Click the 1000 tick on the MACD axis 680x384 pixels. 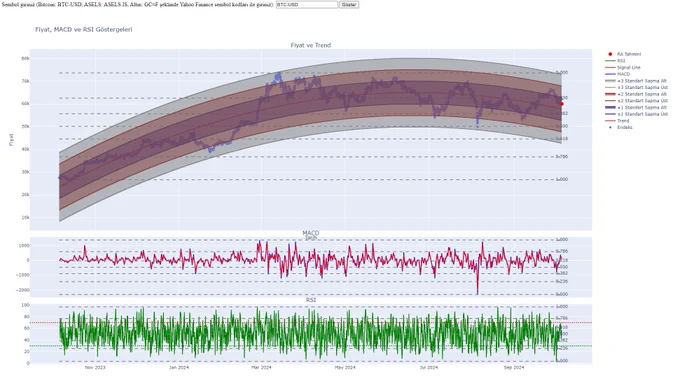coord(24,246)
